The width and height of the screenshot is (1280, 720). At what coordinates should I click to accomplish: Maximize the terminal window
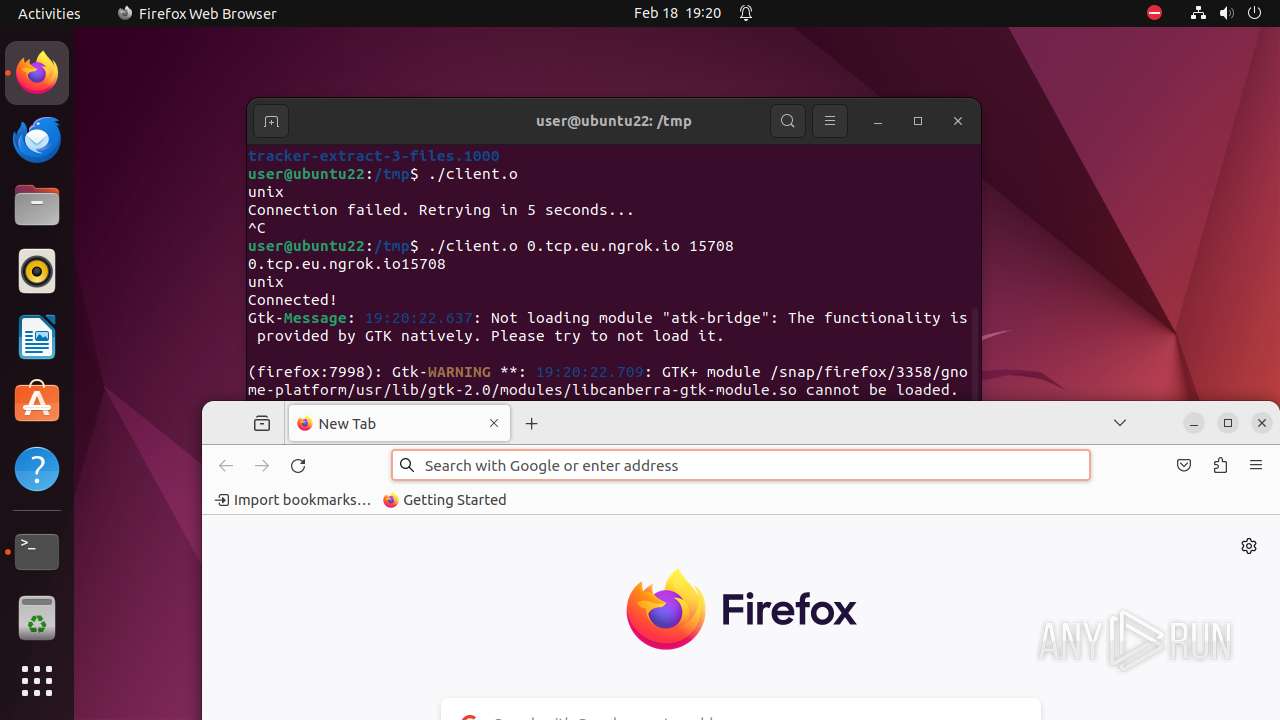[x=918, y=121]
